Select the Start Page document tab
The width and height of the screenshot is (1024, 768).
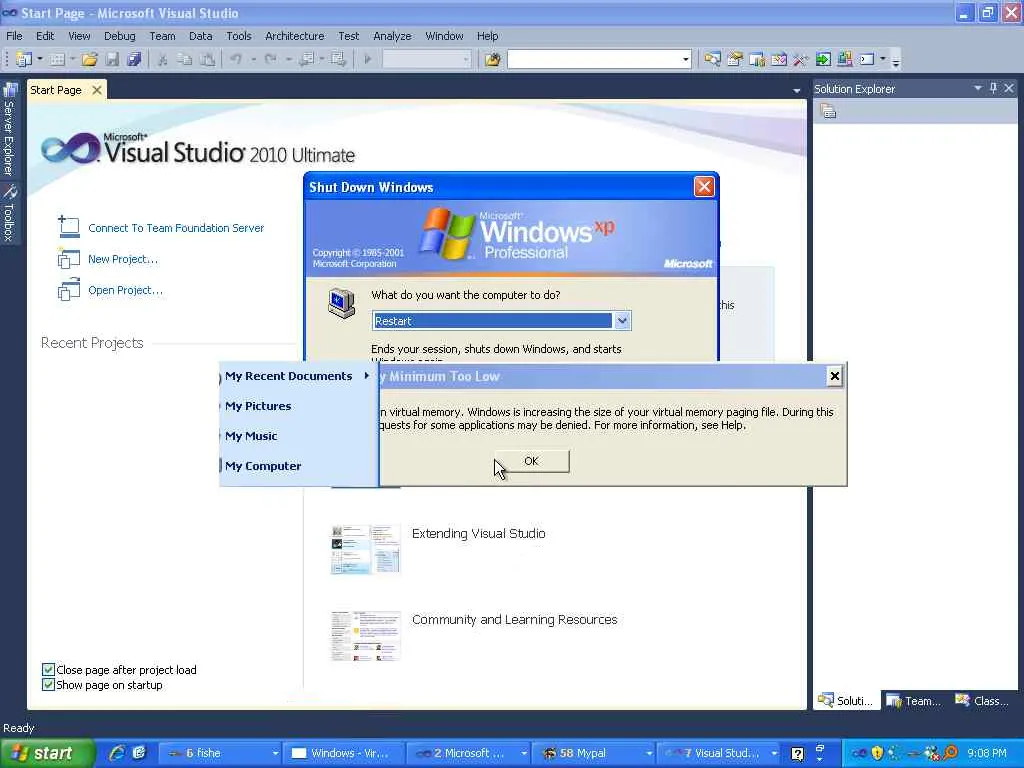click(56, 90)
